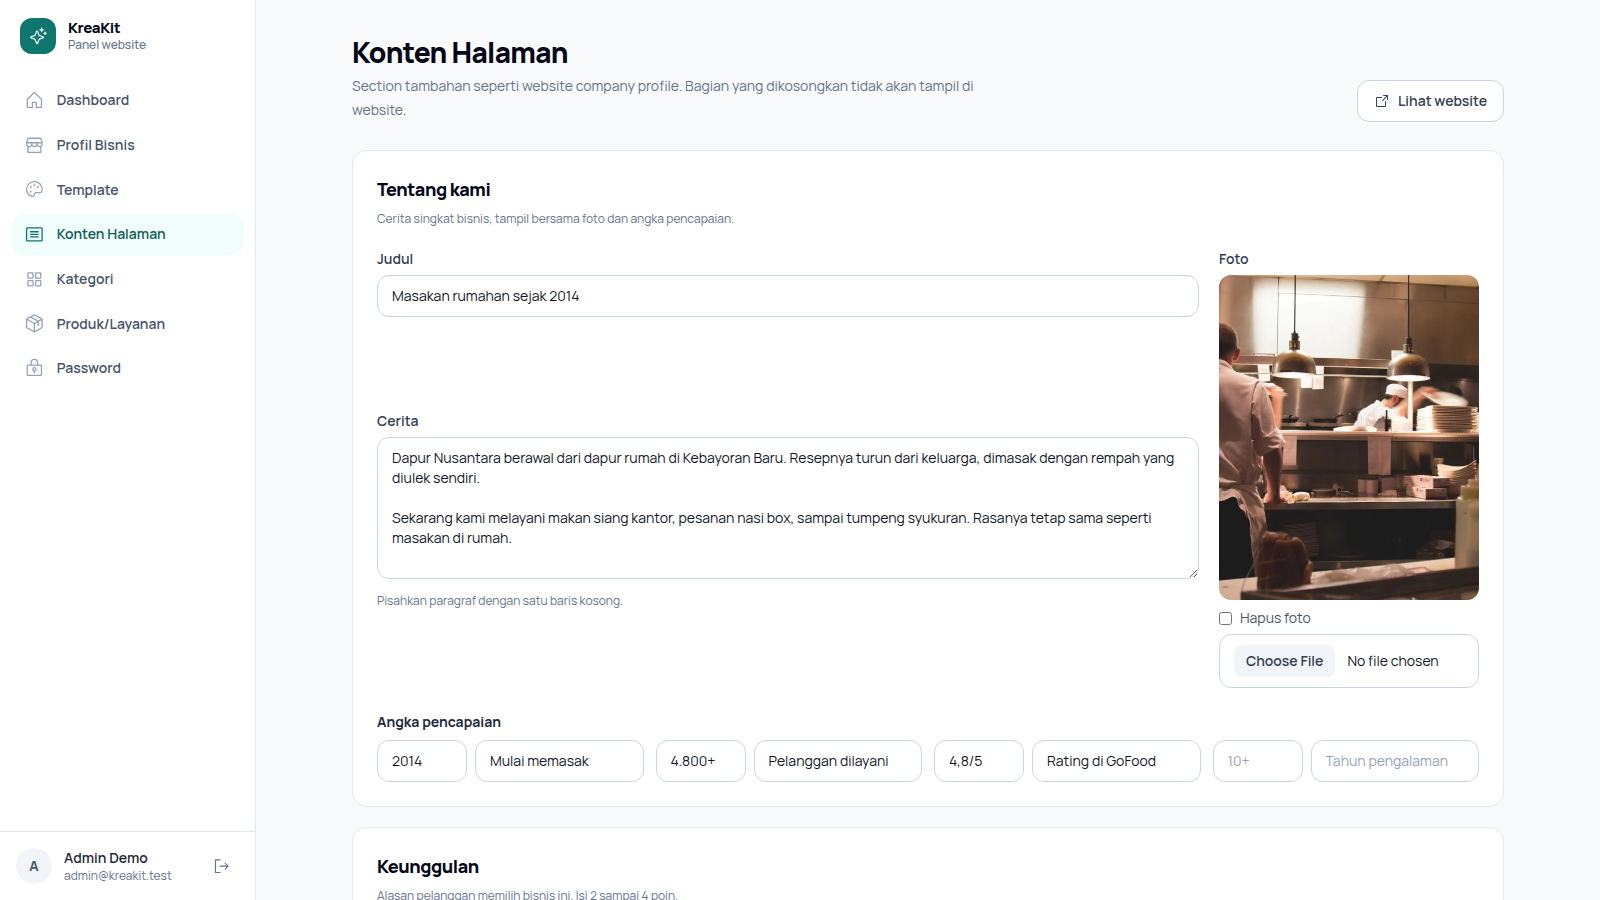
Task: Open the Password menu item
Action: click(127, 368)
